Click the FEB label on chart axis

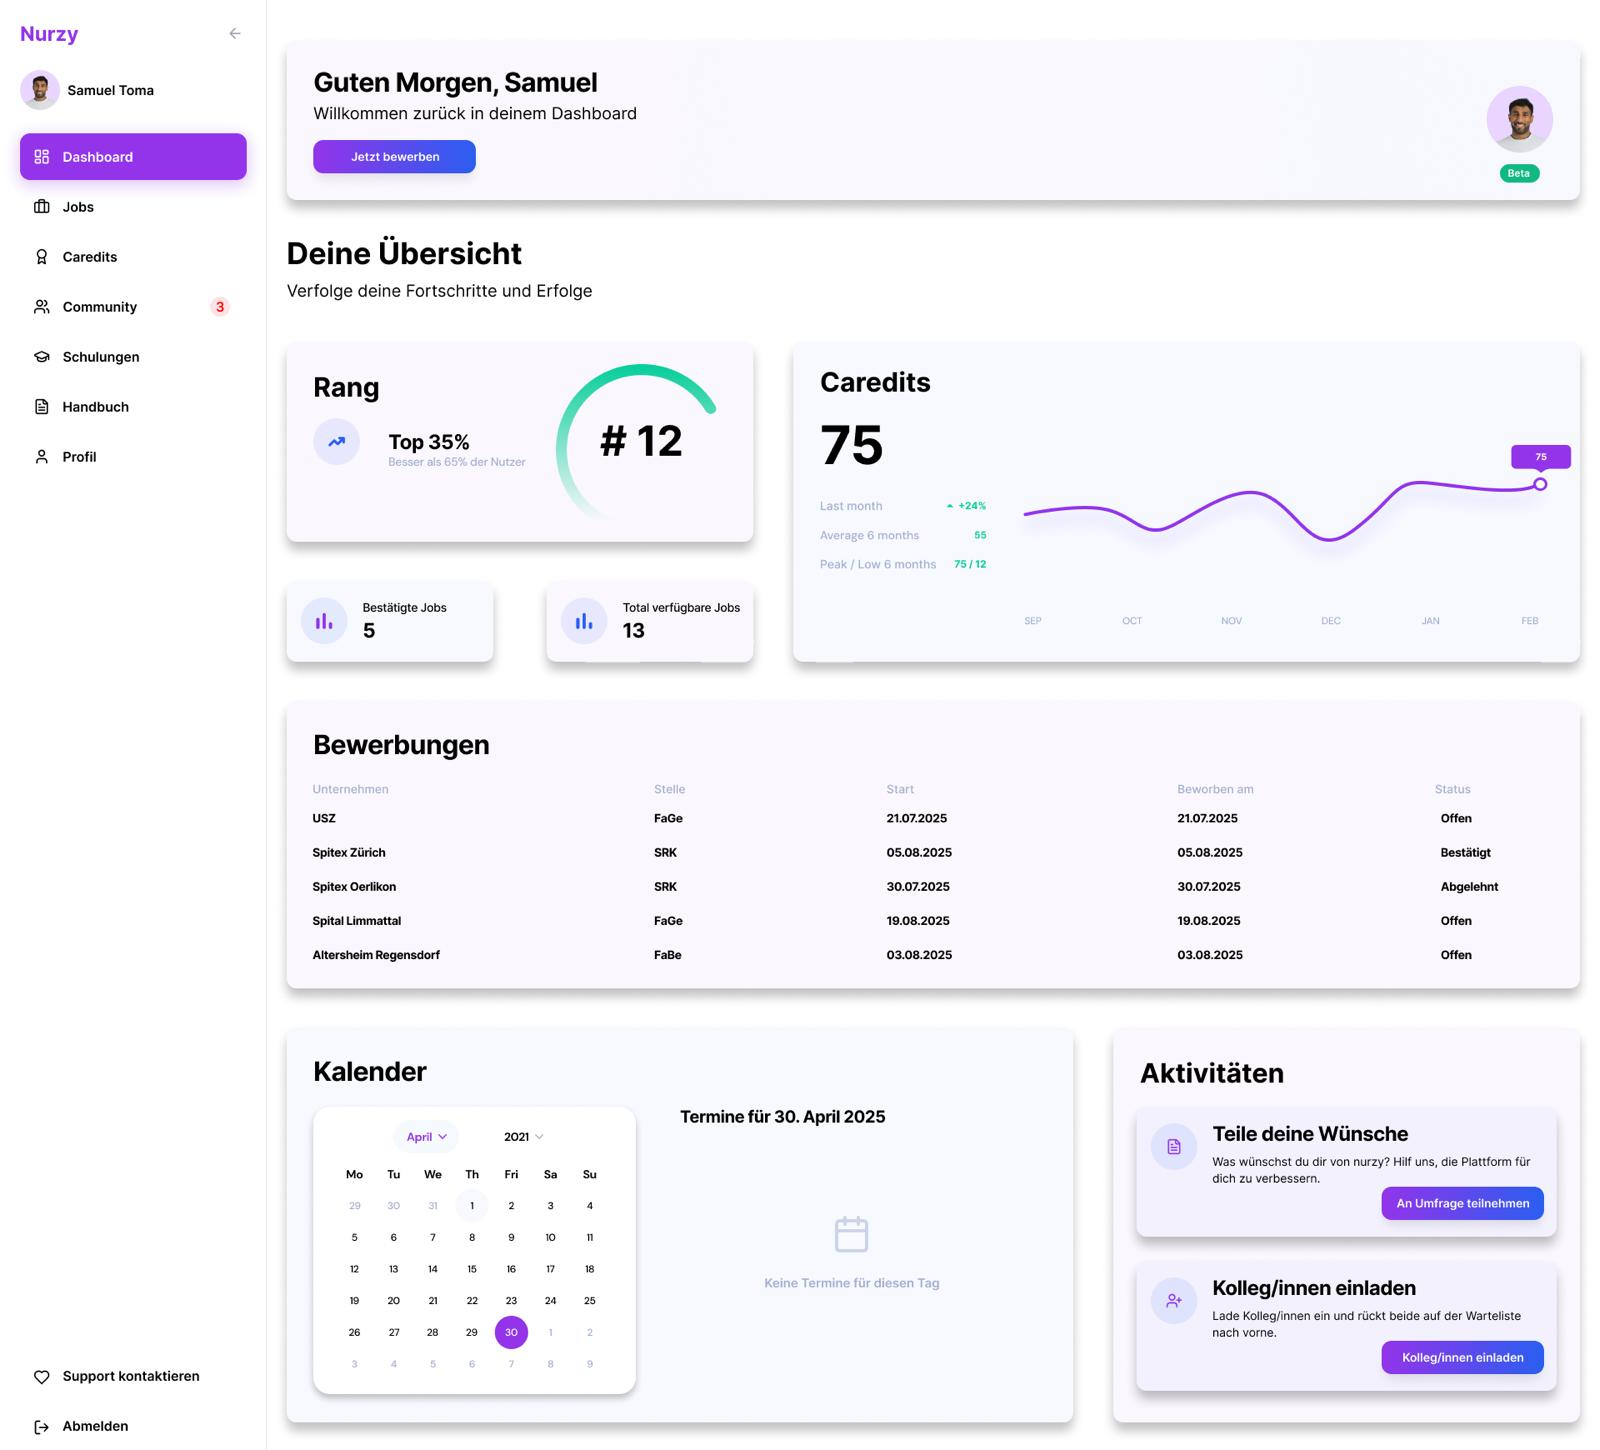[x=1530, y=621]
